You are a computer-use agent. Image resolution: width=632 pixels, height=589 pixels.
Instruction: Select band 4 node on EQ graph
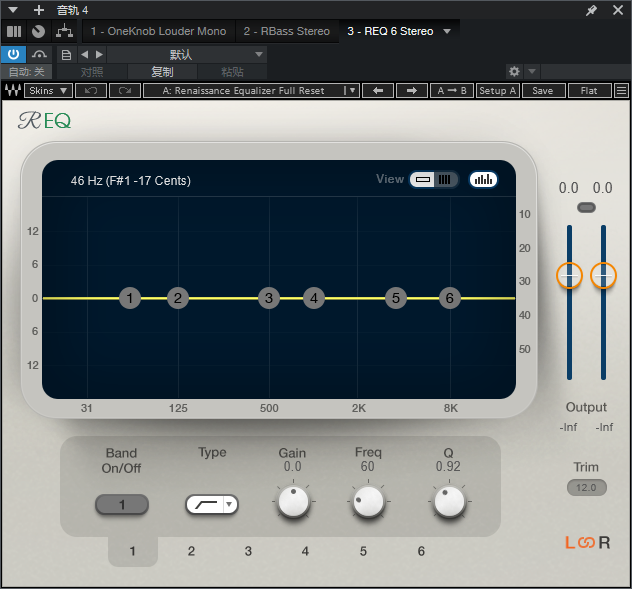click(x=314, y=298)
